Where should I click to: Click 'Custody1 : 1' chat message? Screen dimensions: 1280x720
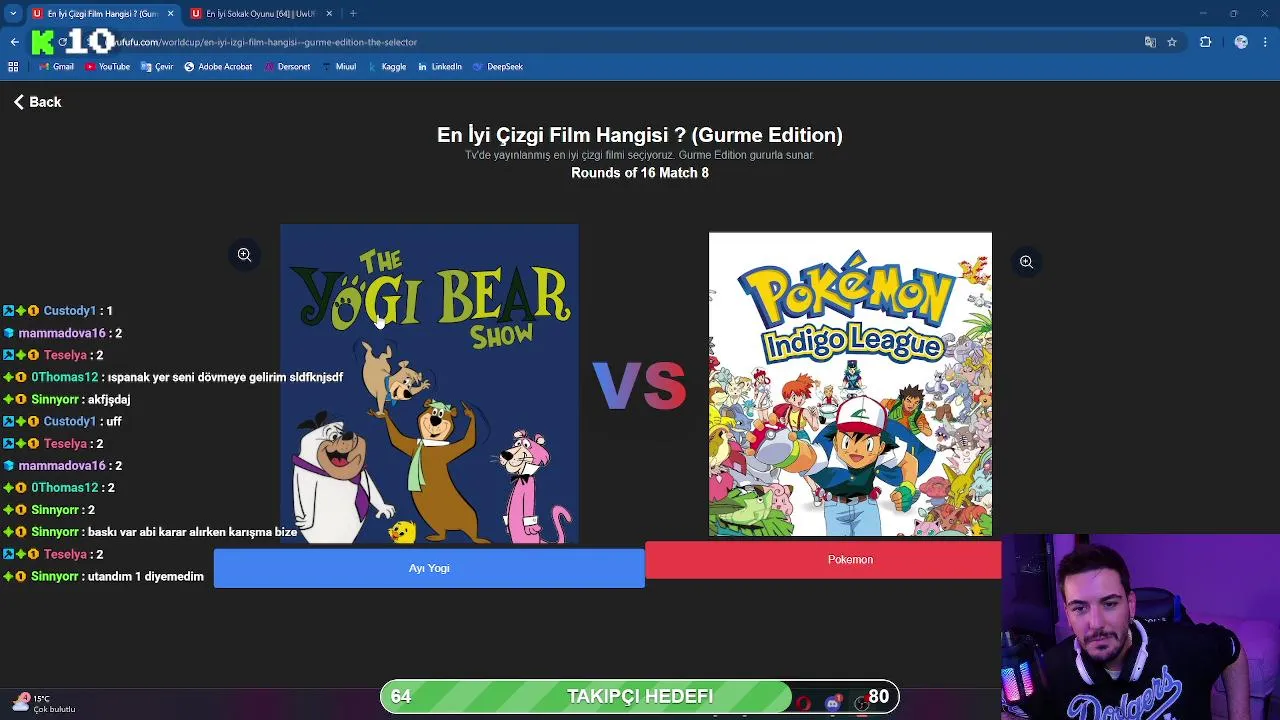click(58, 311)
